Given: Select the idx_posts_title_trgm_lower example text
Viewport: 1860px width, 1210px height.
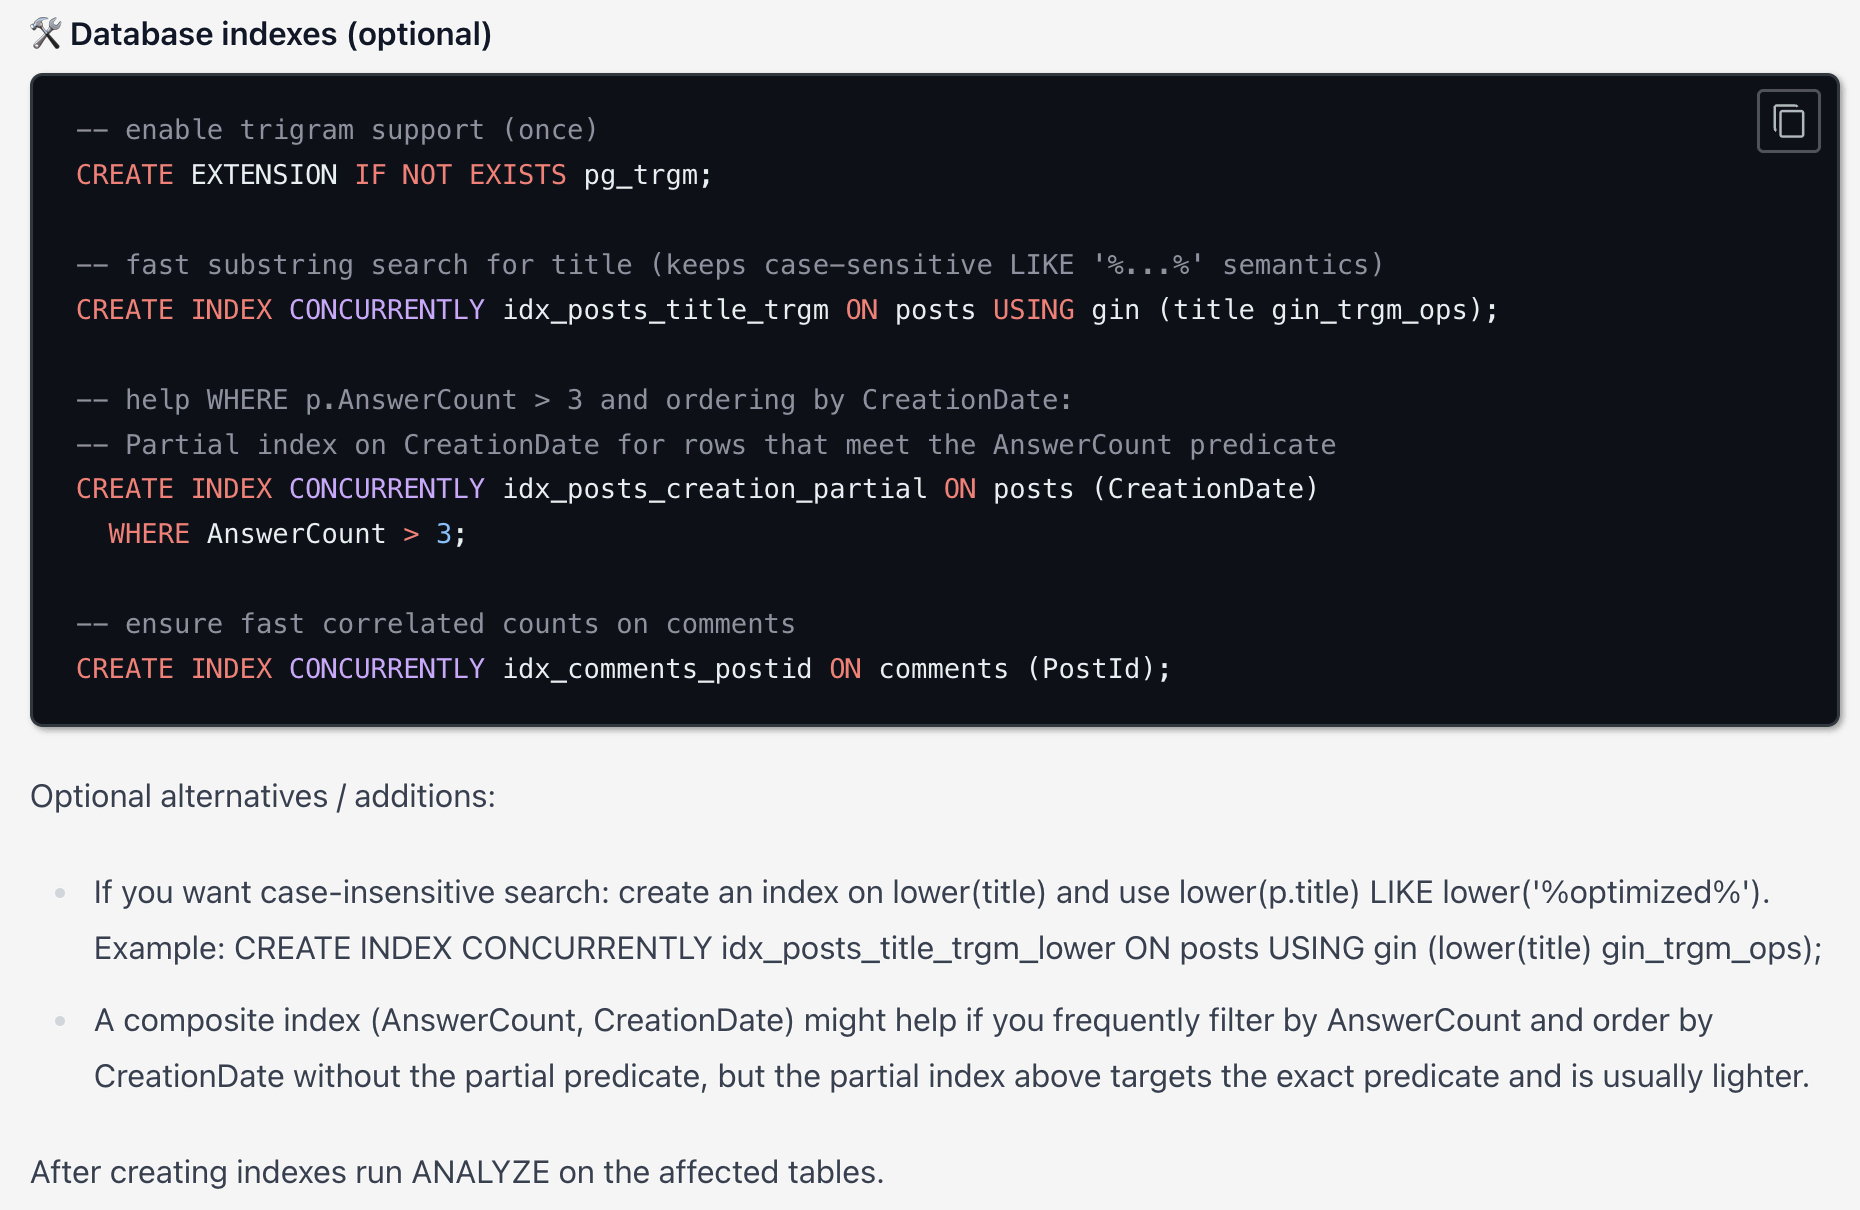Looking at the screenshot, I should pyautogui.click(x=915, y=948).
